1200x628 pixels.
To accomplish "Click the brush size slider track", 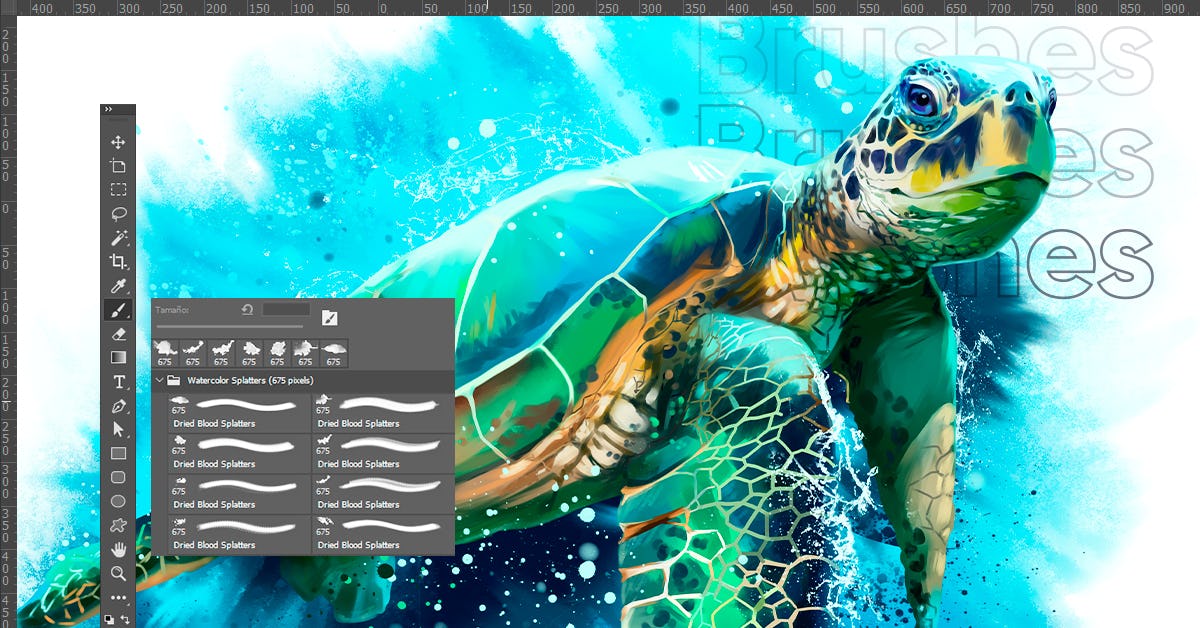I will [229, 326].
